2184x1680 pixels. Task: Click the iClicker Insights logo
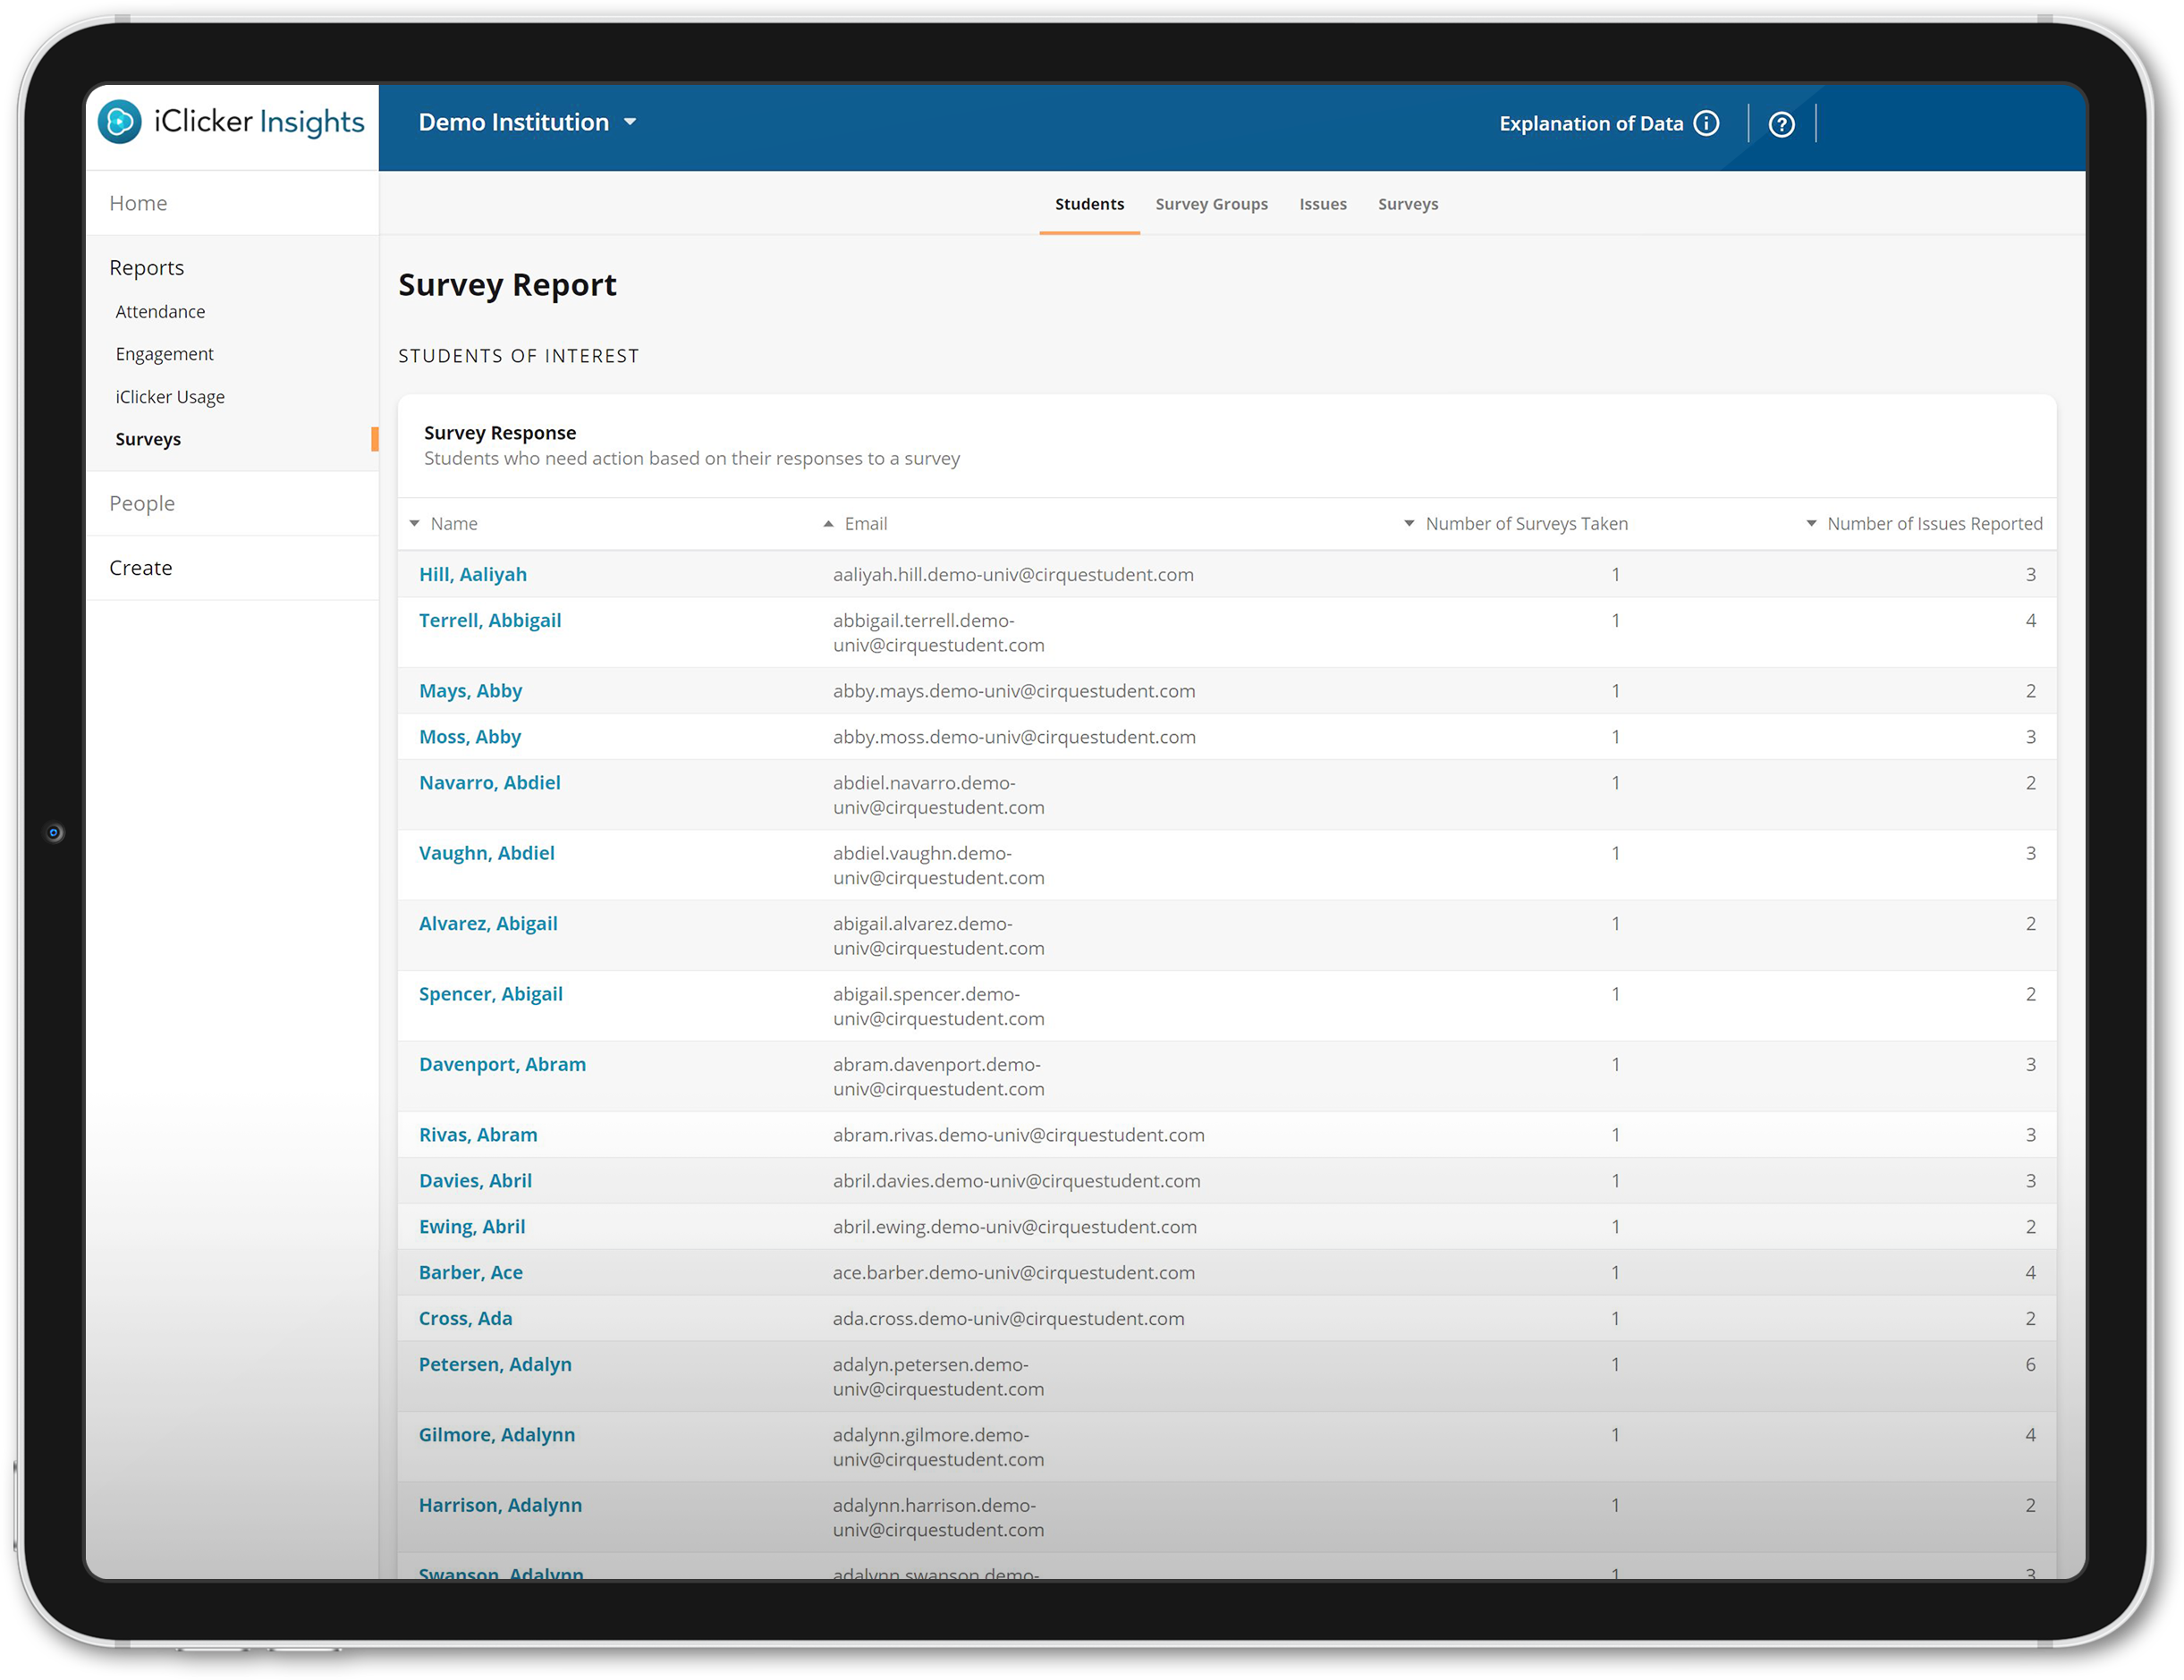232,121
